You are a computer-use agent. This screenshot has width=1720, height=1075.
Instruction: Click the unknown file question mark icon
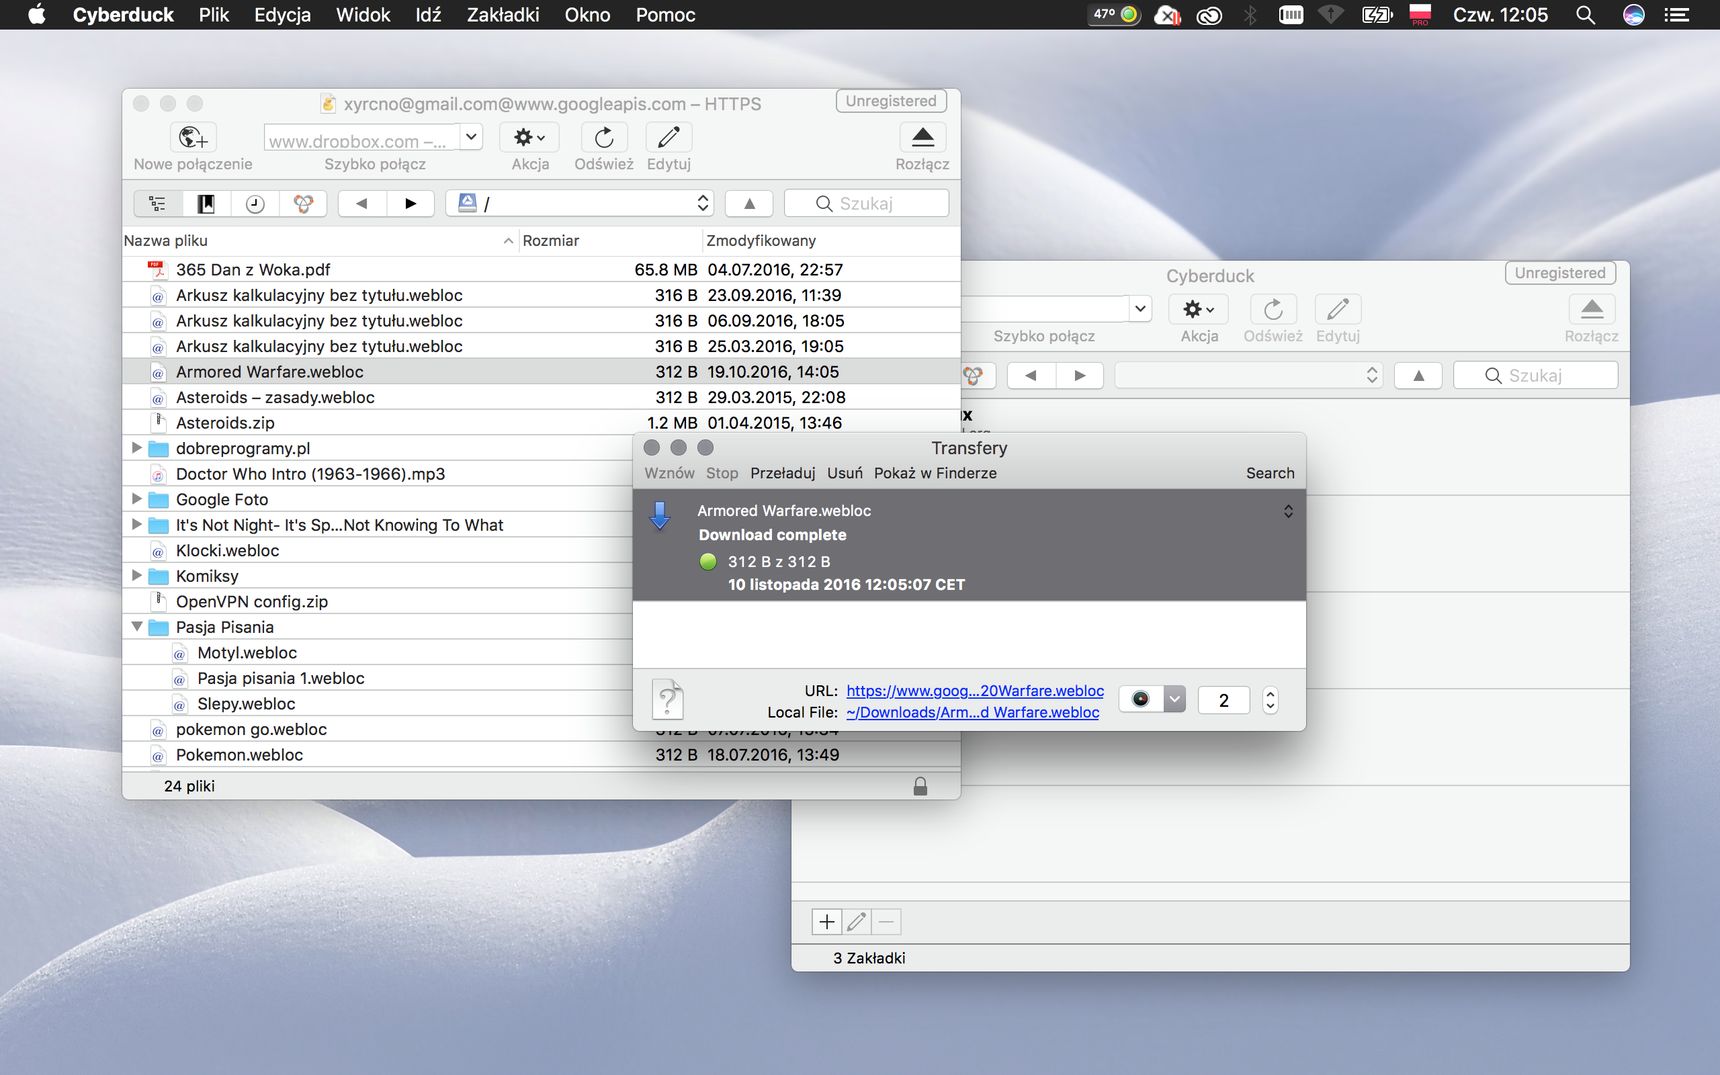click(x=668, y=699)
